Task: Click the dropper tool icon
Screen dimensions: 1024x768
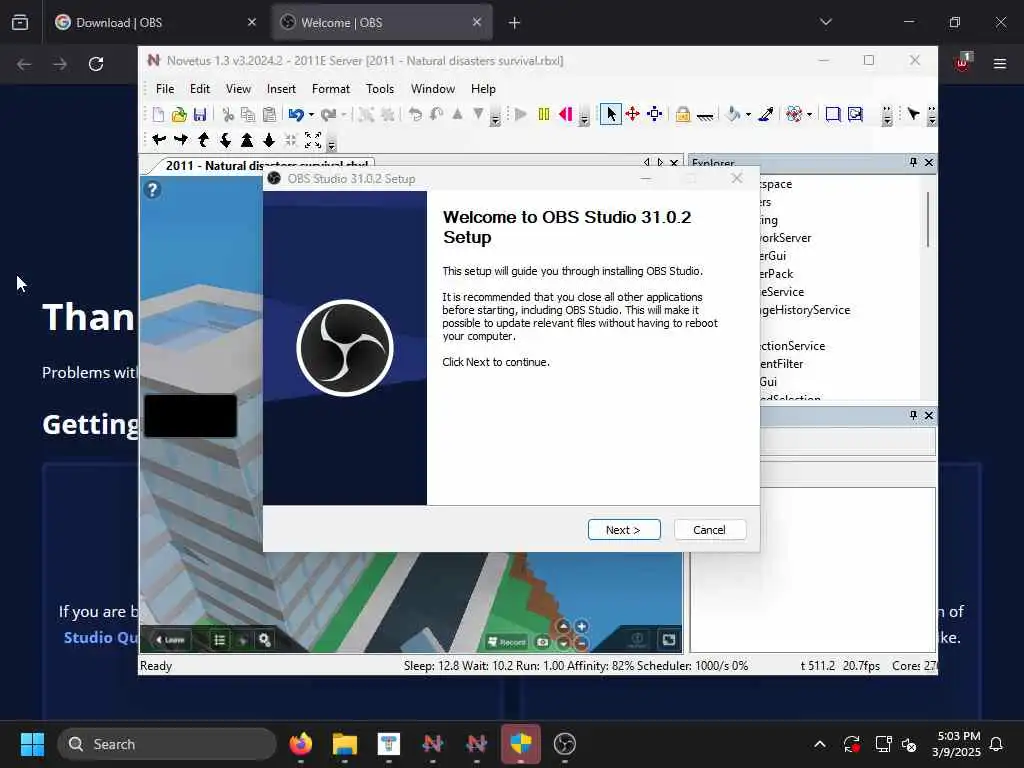Action: 766,115
